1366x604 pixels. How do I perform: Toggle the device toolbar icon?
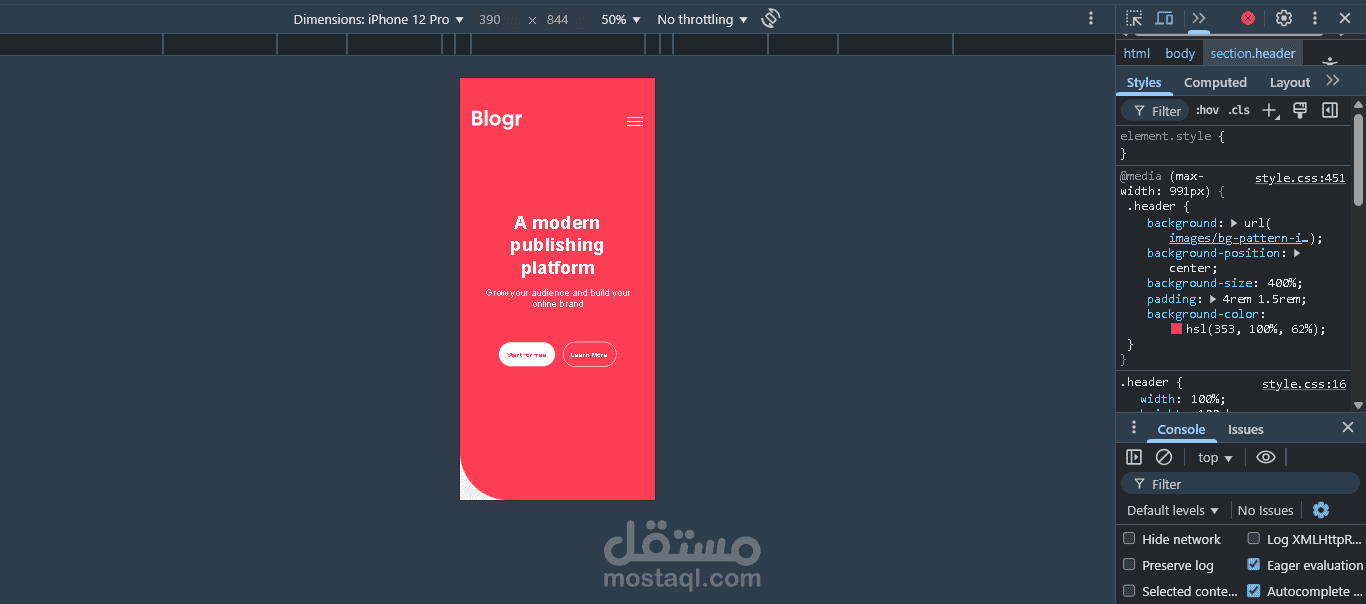pos(1164,18)
